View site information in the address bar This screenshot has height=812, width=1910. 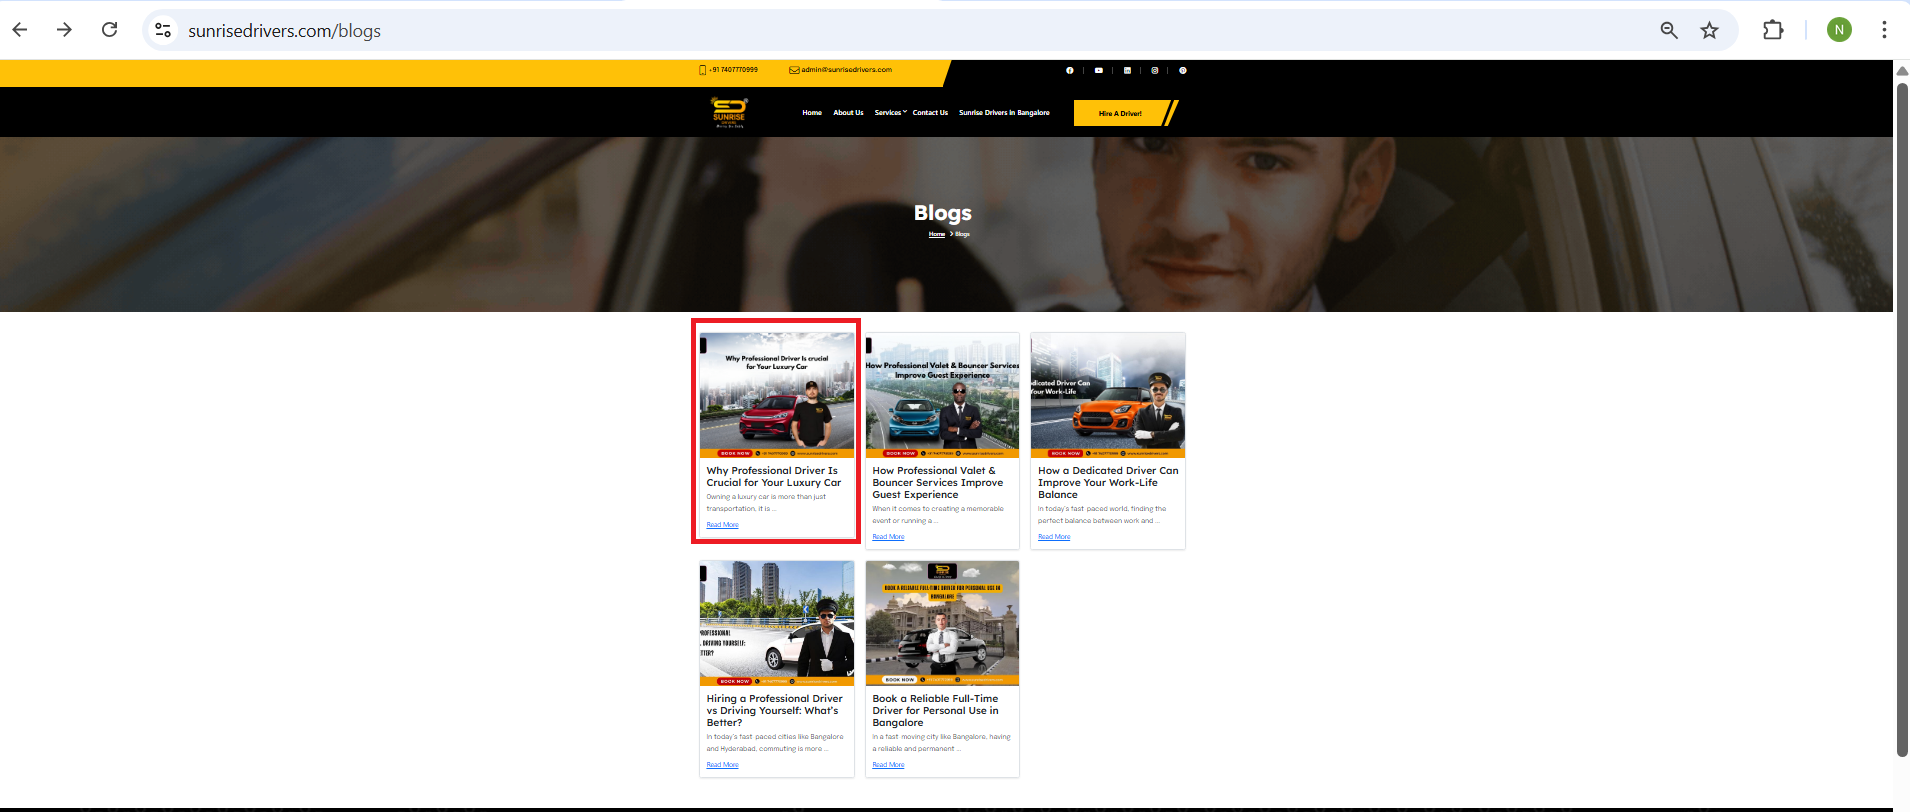pos(163,30)
